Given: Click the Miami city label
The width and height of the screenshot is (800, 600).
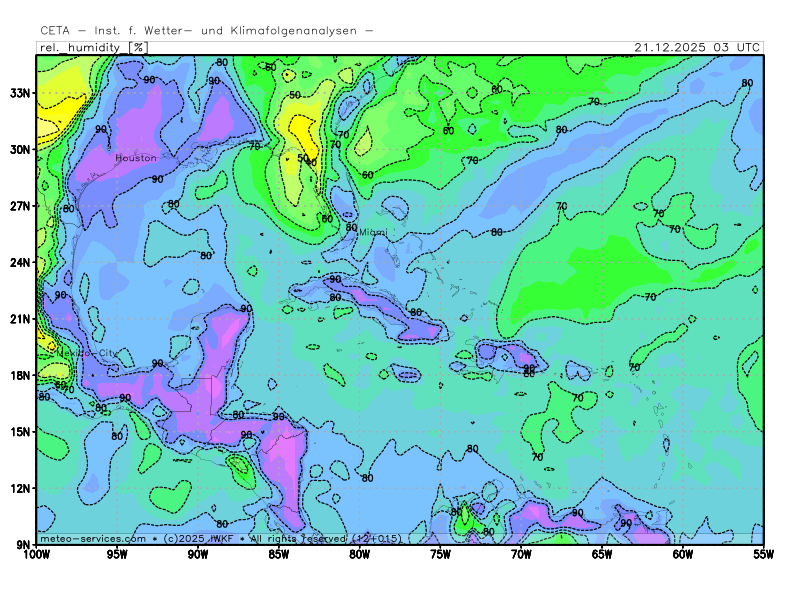Looking at the screenshot, I should (x=372, y=232).
